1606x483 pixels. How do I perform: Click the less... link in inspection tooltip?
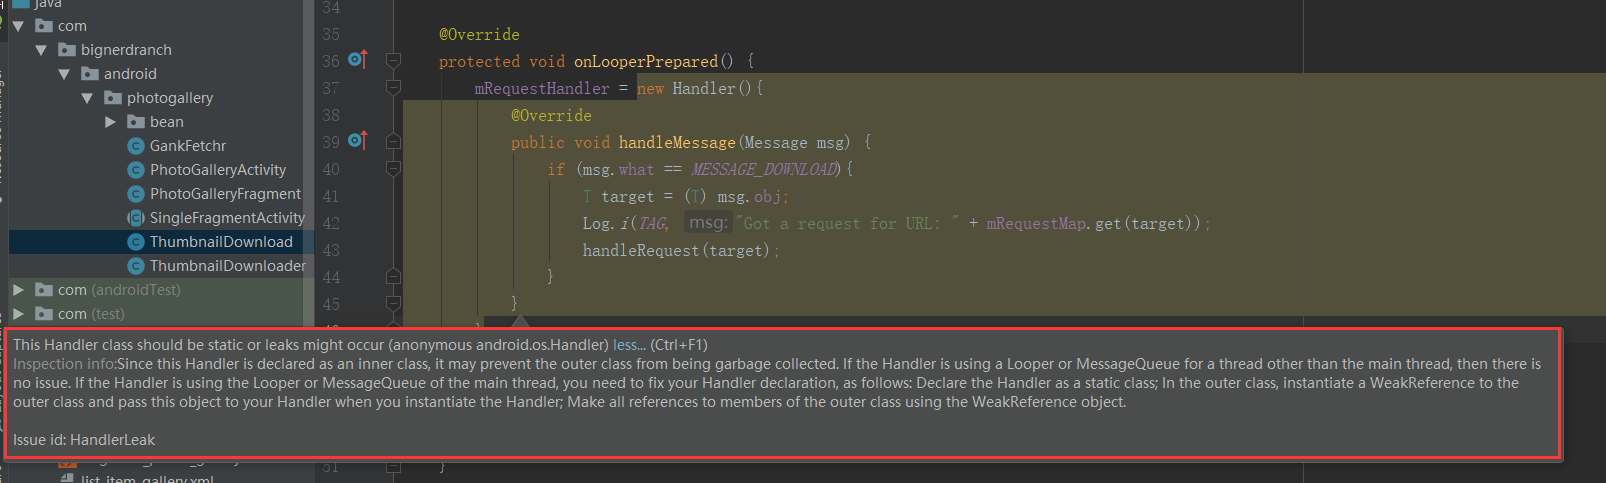click(629, 345)
